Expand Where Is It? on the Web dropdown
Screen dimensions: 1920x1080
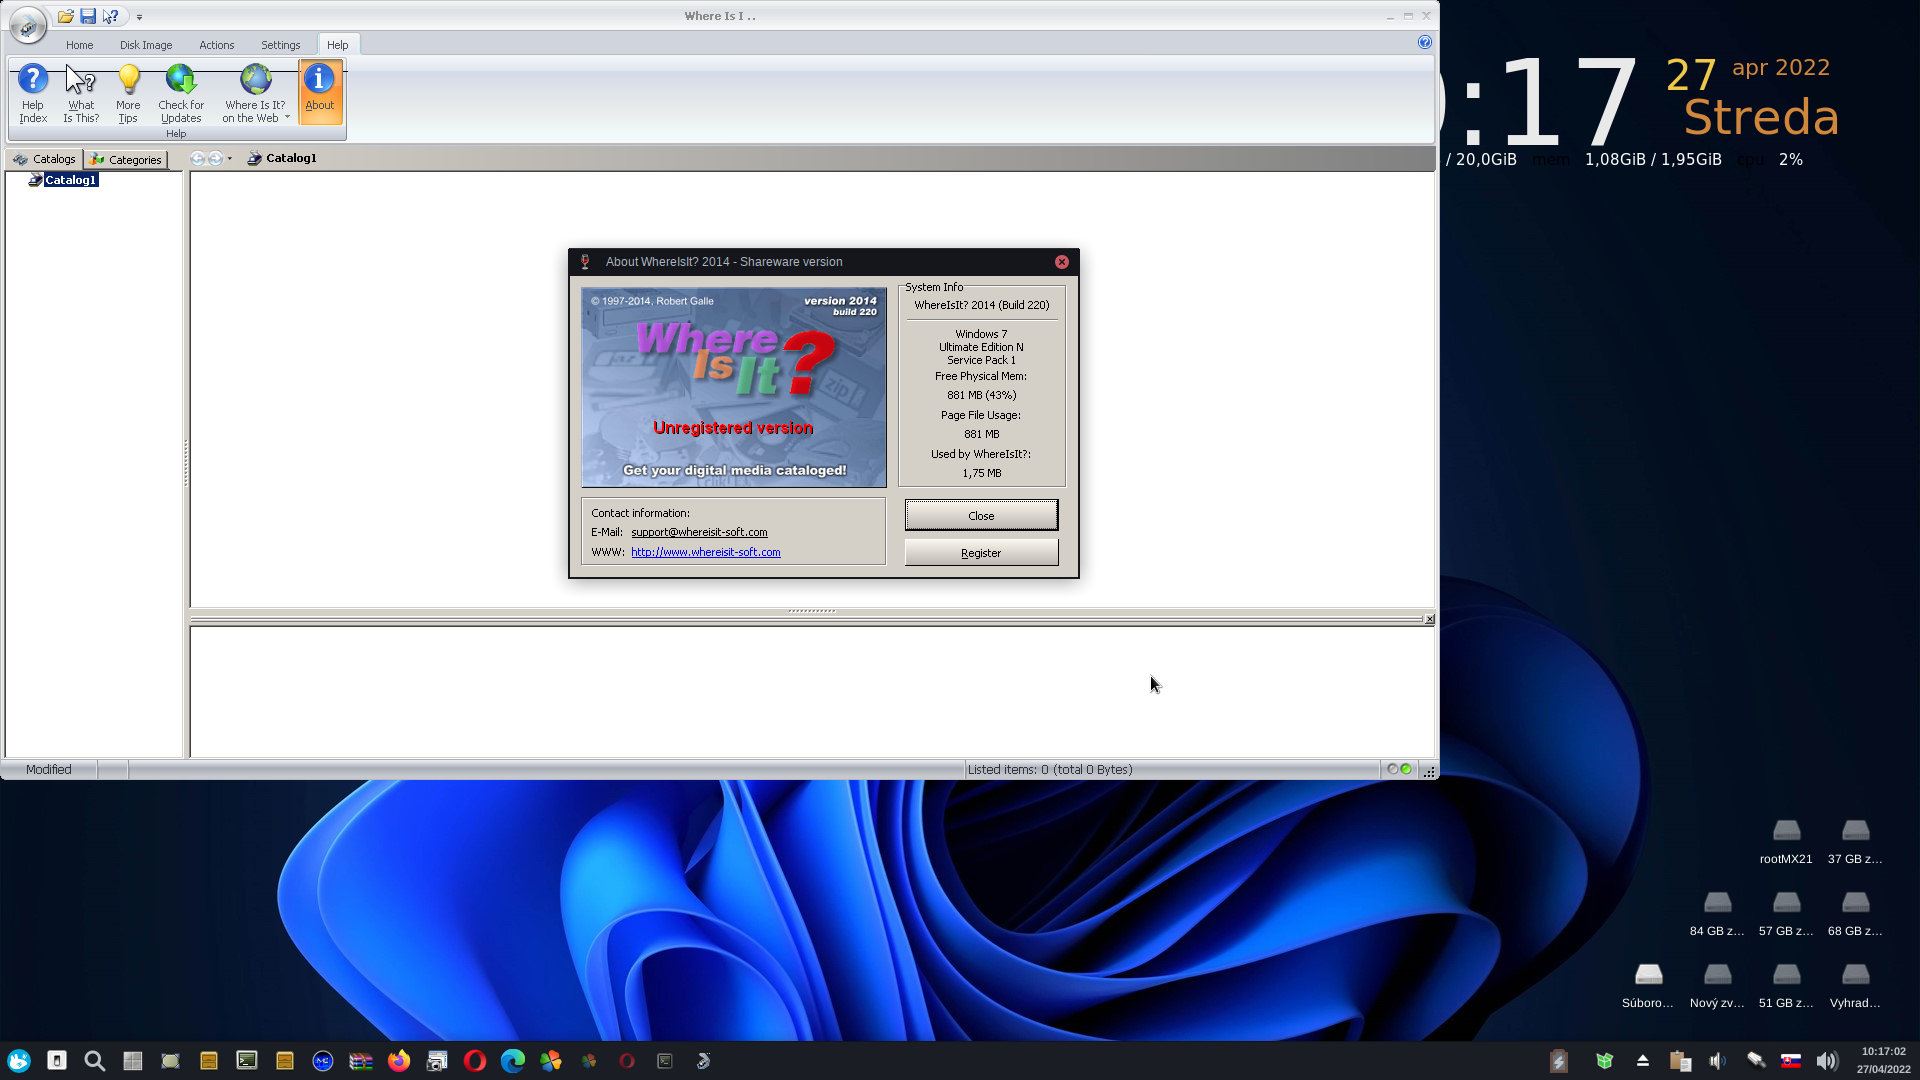[287, 118]
